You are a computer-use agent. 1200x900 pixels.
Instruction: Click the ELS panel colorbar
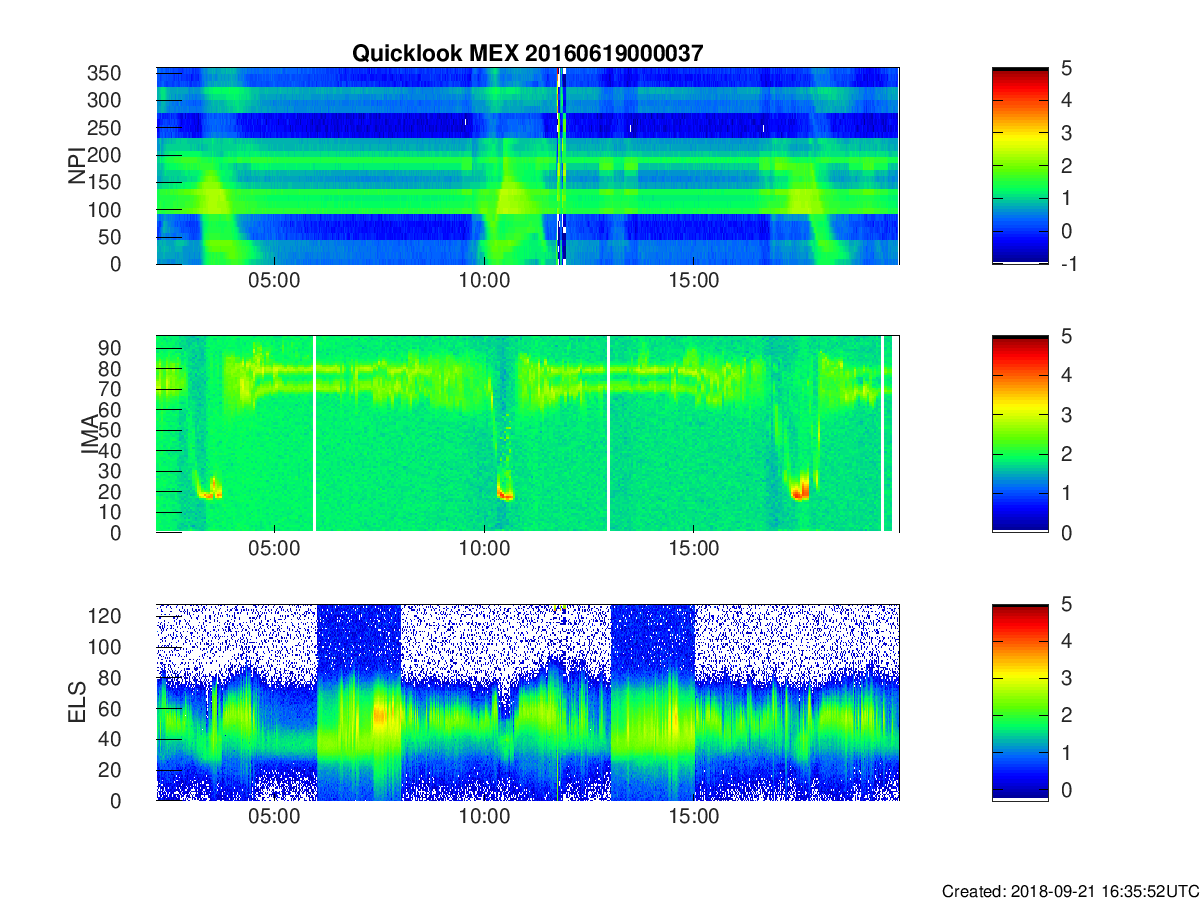(1020, 702)
